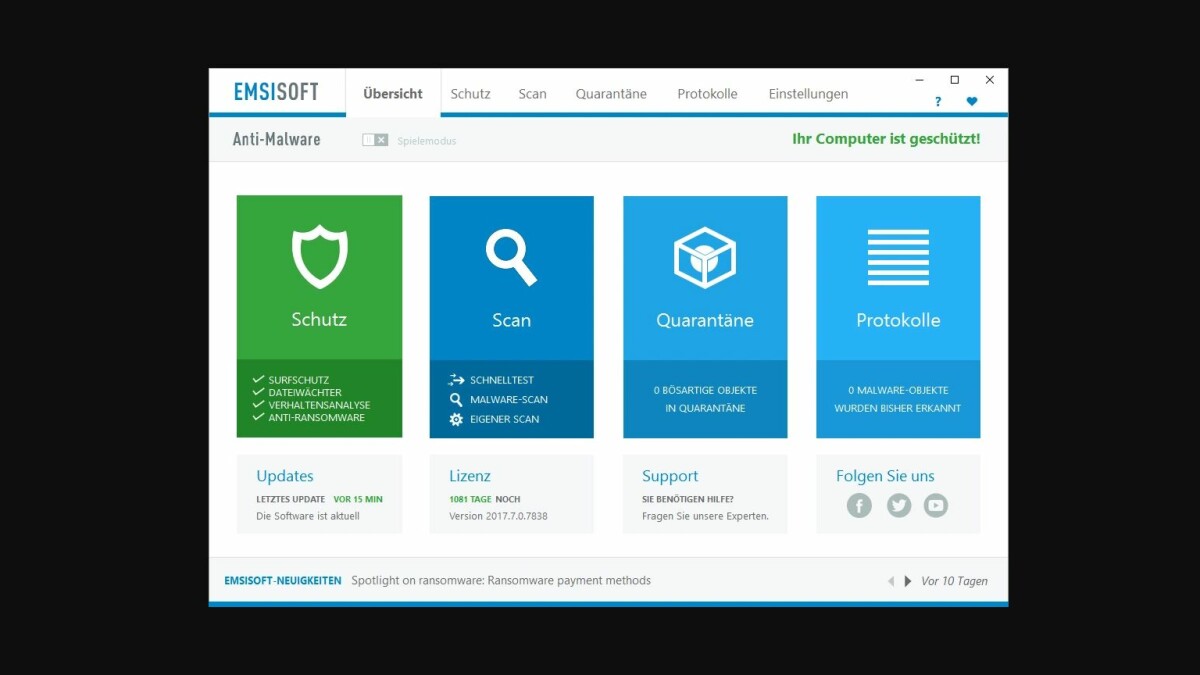This screenshot has height=675, width=1200.
Task: Click the magnifying glass icon on Scan tile
Action: tap(511, 257)
